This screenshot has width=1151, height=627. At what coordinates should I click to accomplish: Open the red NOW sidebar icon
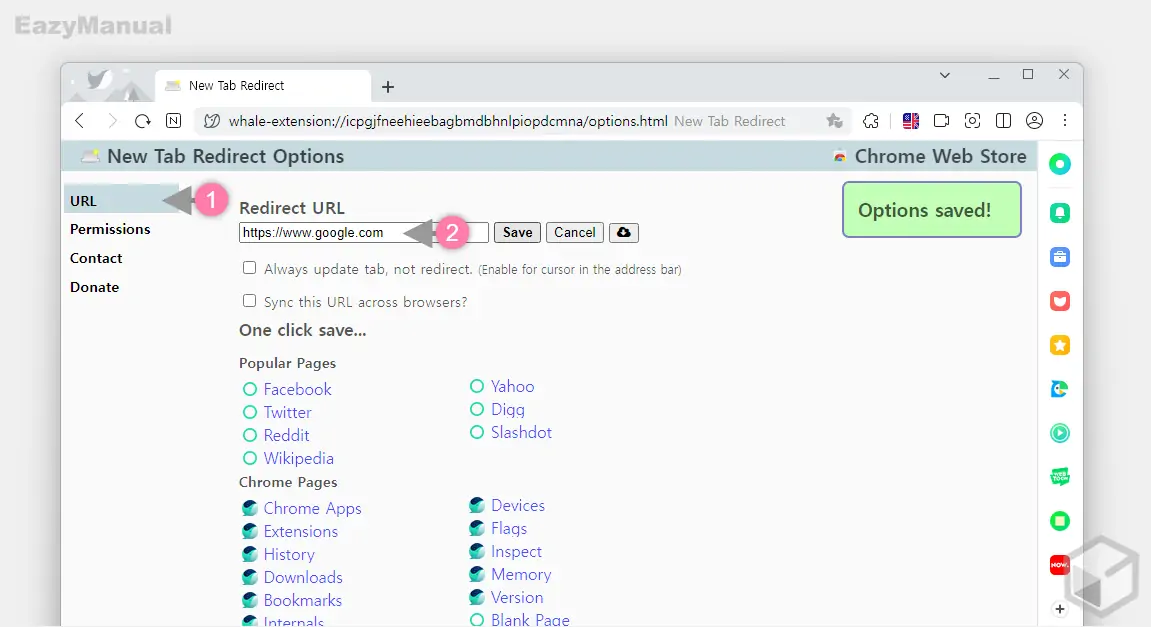1059,565
